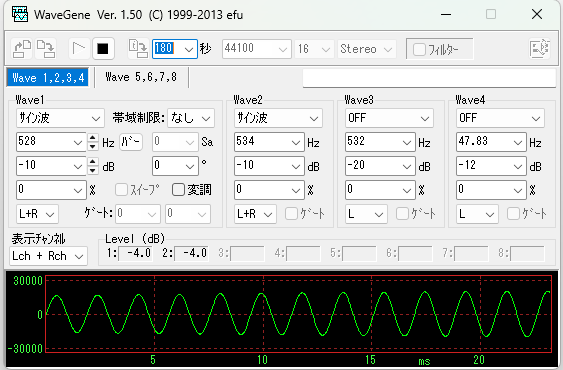Click the WAV file export icon at the toolbar's far right
Viewport: 563px width, 370px height.
(x=540, y=48)
